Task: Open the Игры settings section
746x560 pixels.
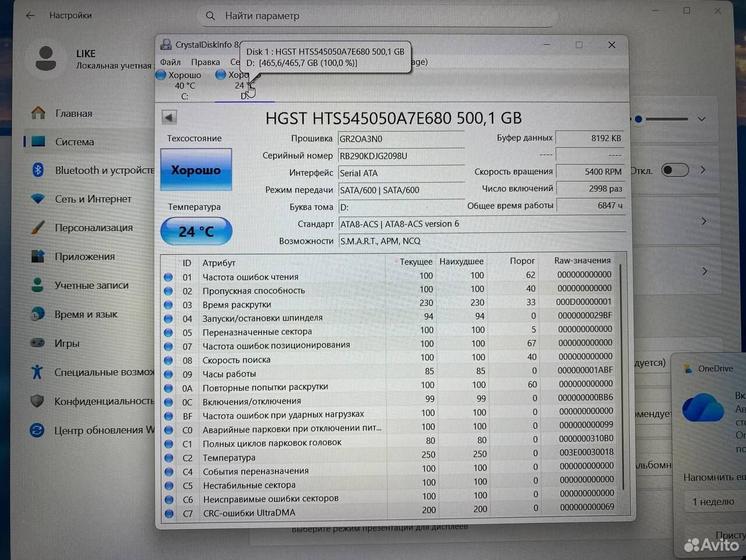Action: coord(67,343)
